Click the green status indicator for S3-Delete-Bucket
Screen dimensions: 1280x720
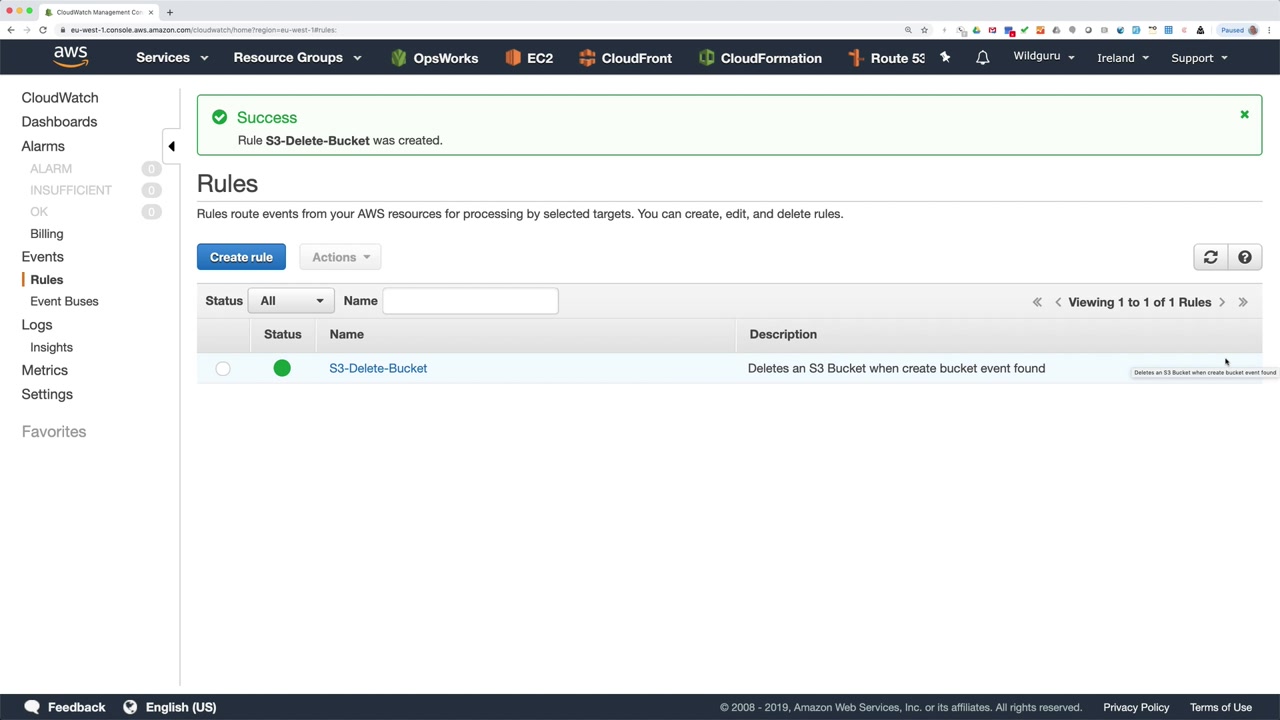(282, 369)
